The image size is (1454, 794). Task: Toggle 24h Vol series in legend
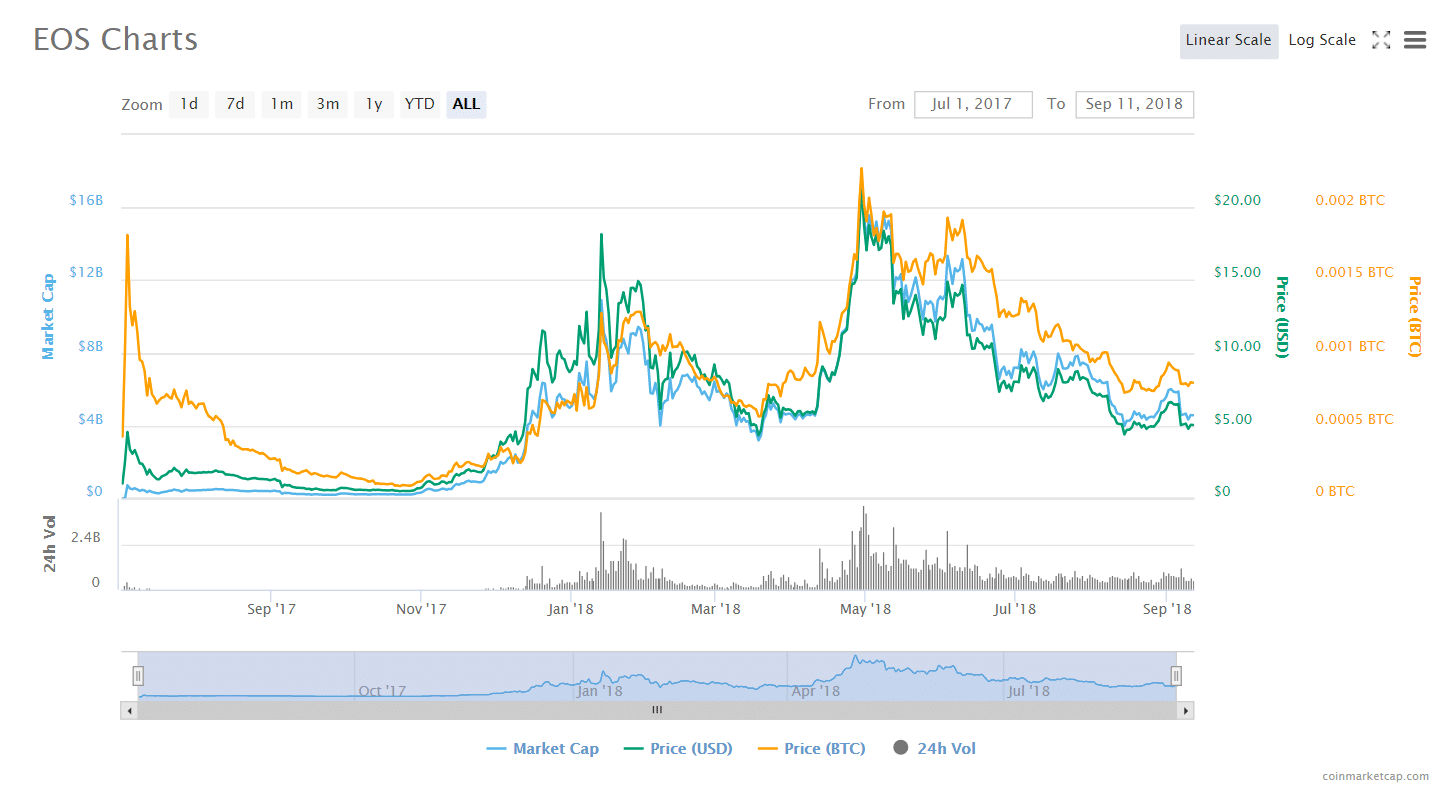coord(934,748)
